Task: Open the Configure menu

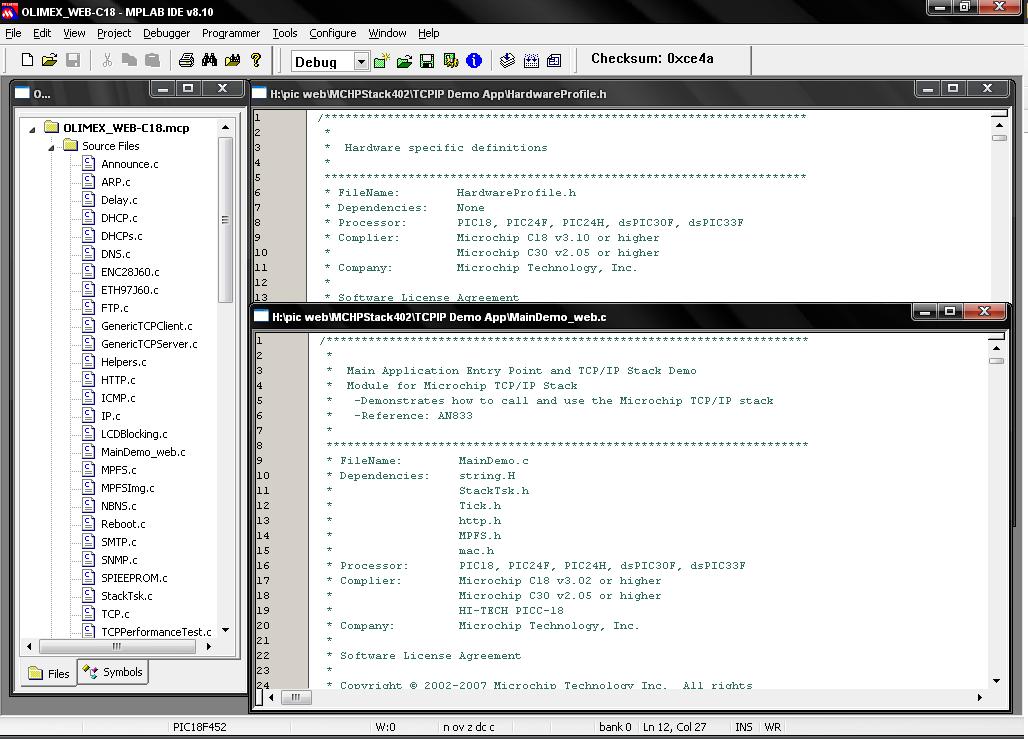Action: point(332,33)
